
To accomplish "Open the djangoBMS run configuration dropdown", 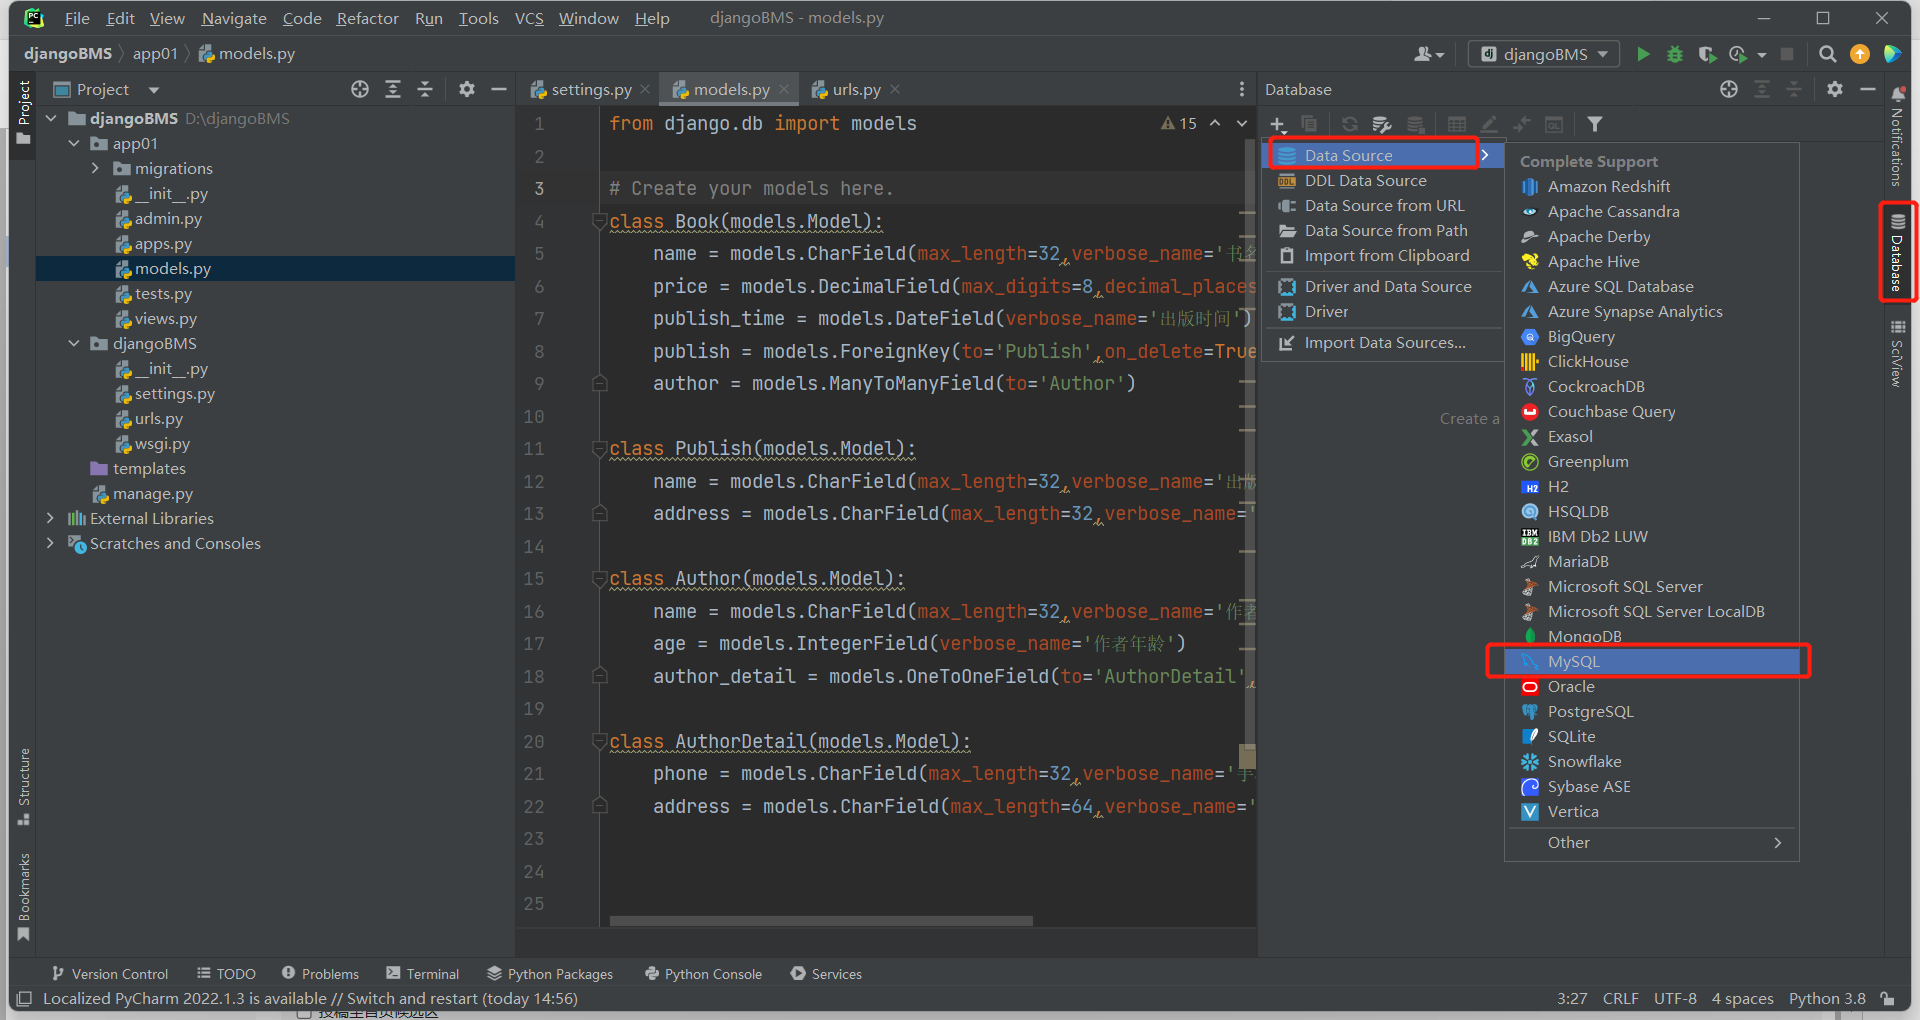I will pos(1544,54).
